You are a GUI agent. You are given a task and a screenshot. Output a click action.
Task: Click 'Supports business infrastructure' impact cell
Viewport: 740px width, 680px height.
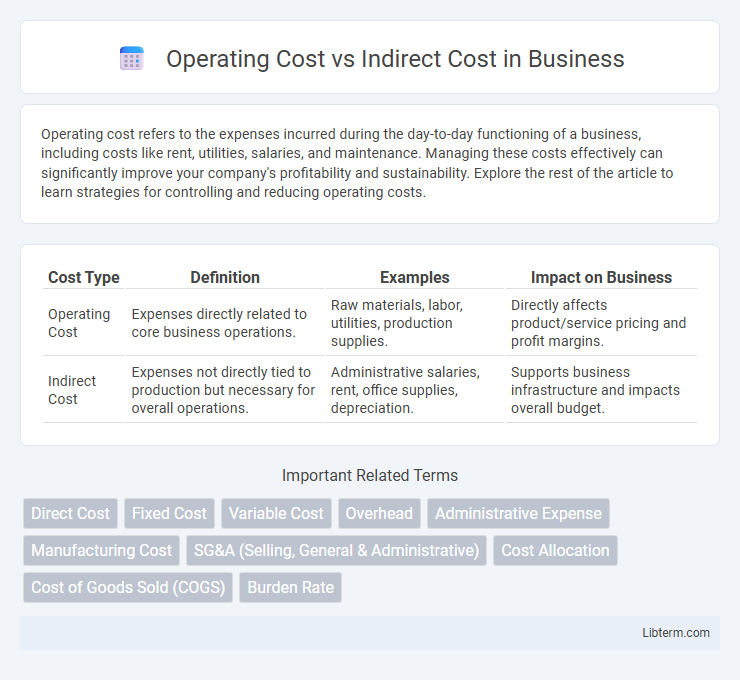(x=601, y=390)
